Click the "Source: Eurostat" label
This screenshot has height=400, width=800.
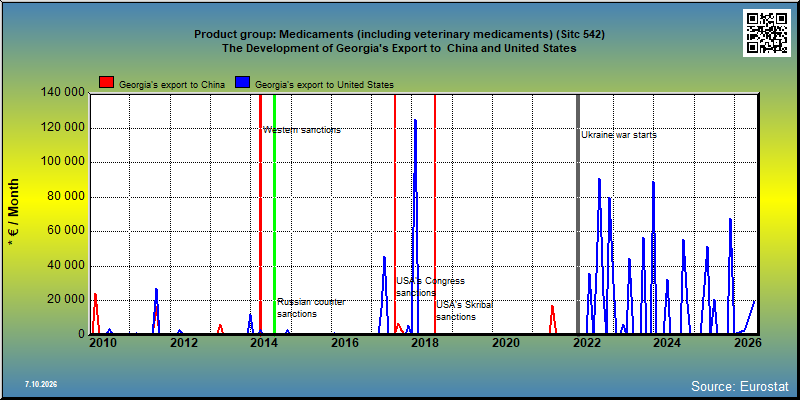tap(740, 386)
